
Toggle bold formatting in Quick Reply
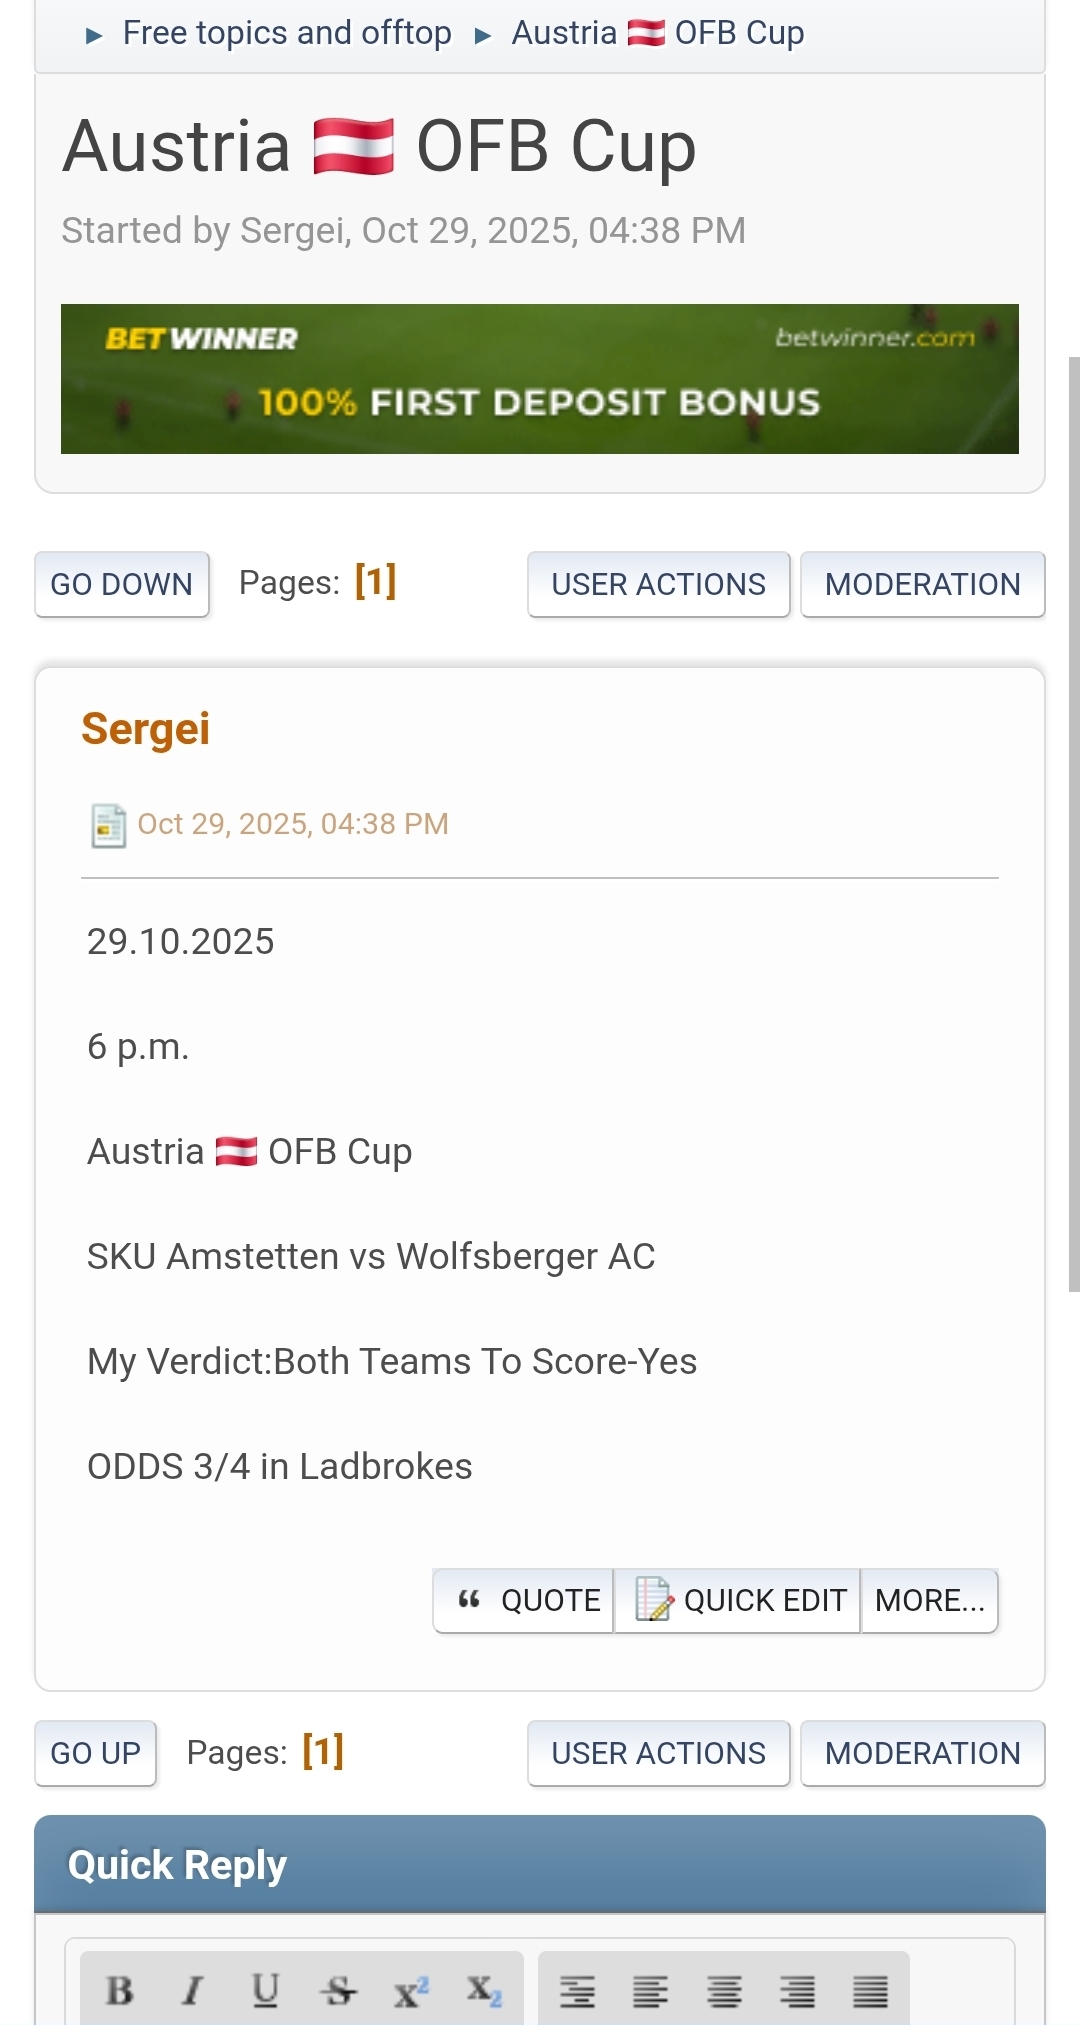tap(120, 1991)
